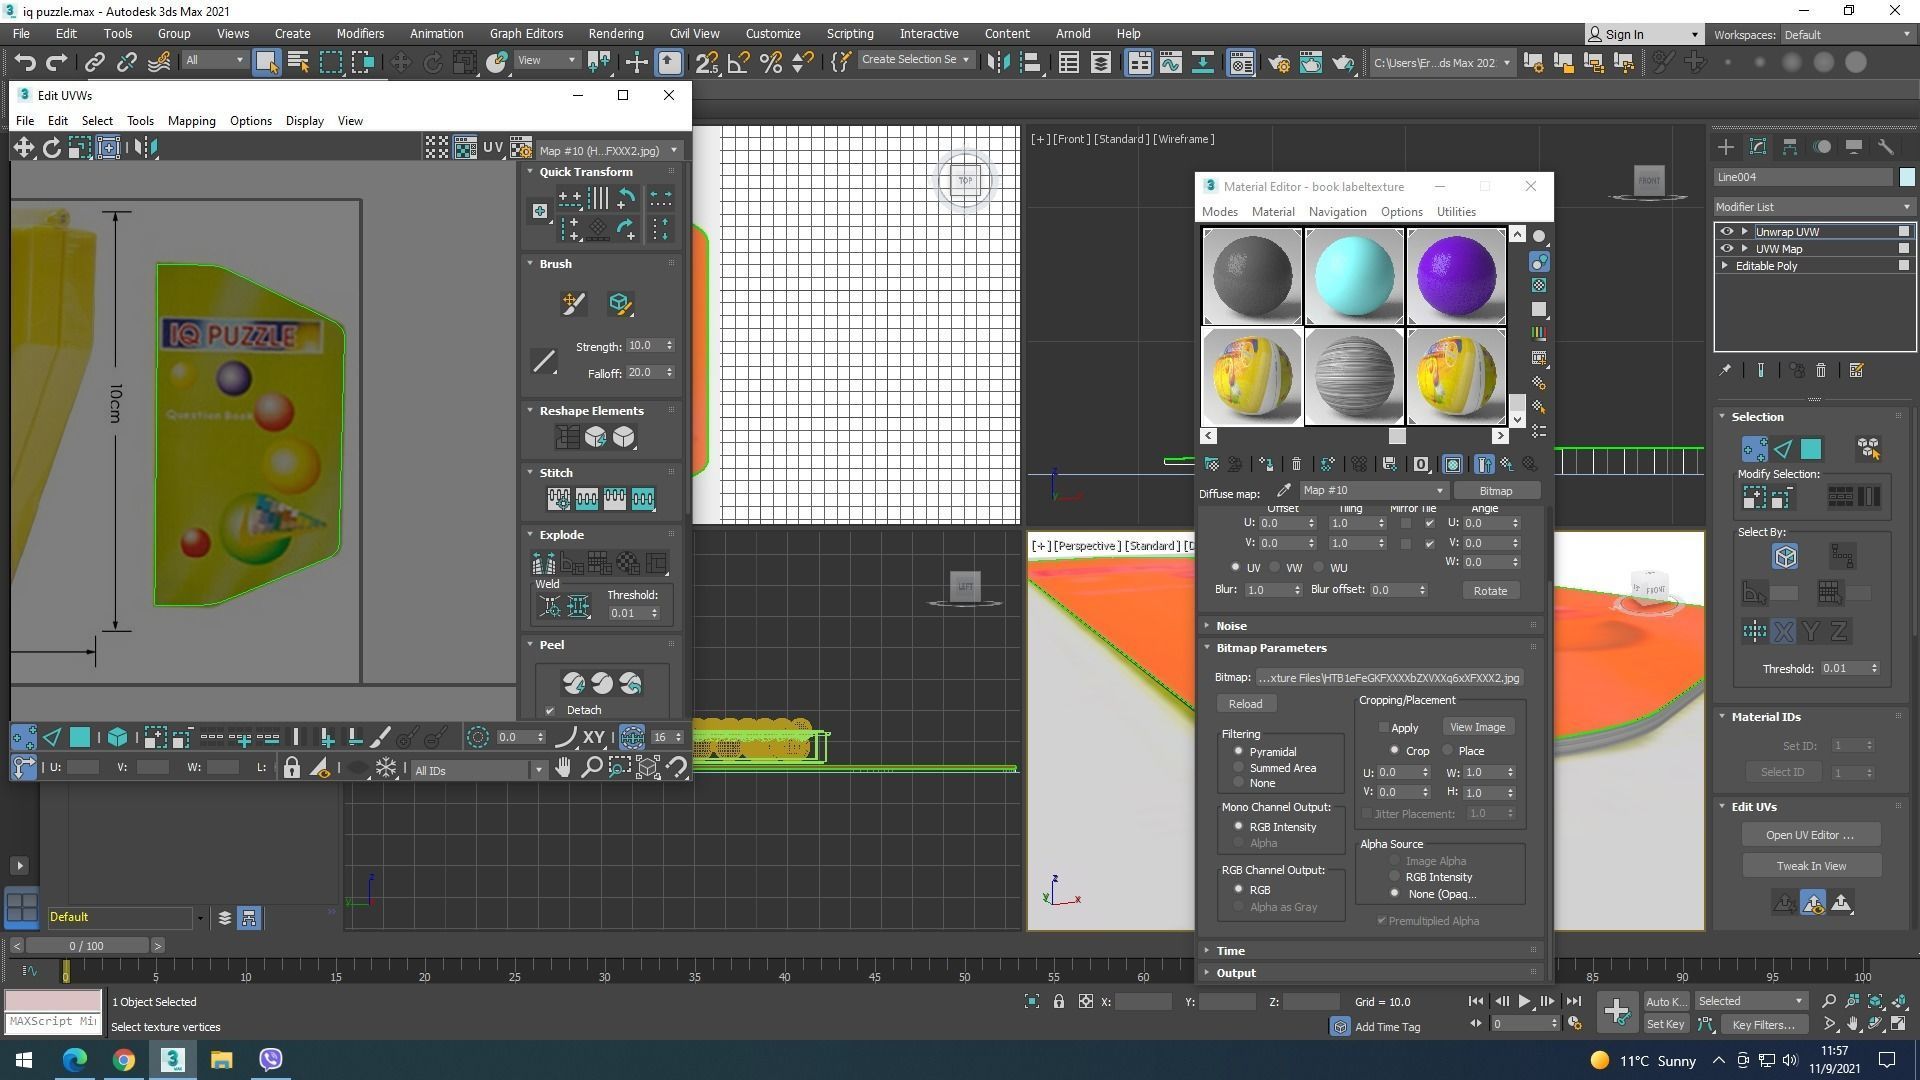
Task: Expand the Noise rollout
Action: (1372, 626)
